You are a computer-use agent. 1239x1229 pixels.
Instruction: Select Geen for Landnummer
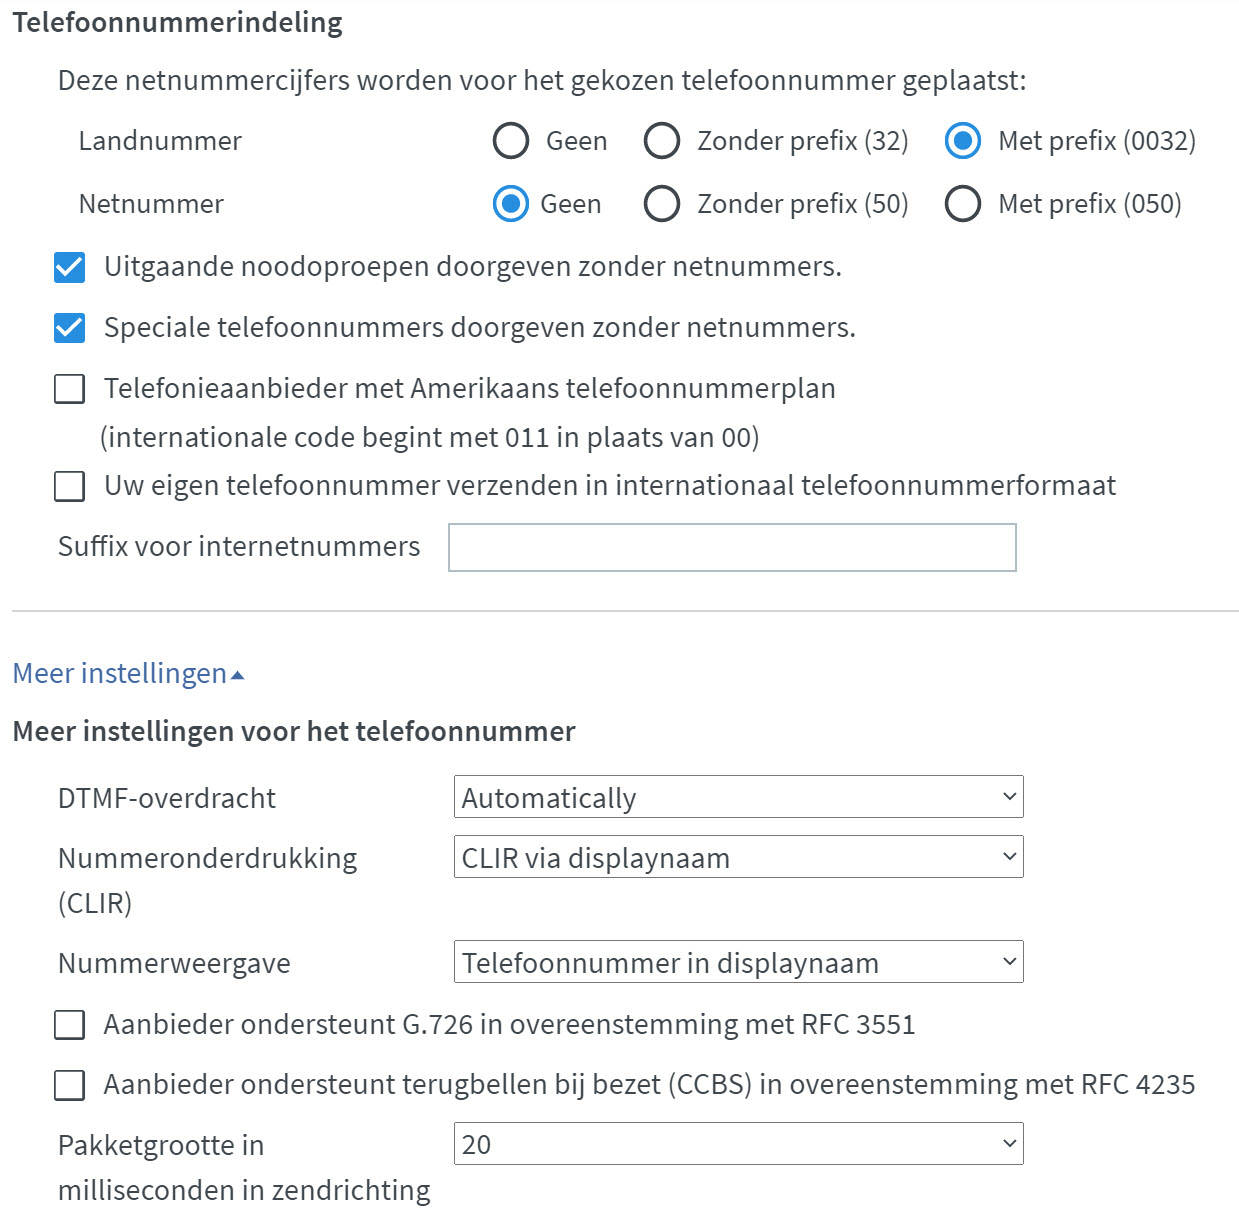[x=511, y=141]
